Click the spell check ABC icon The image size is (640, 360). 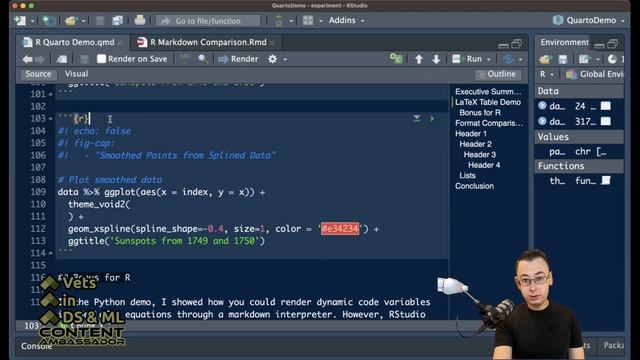184,58
